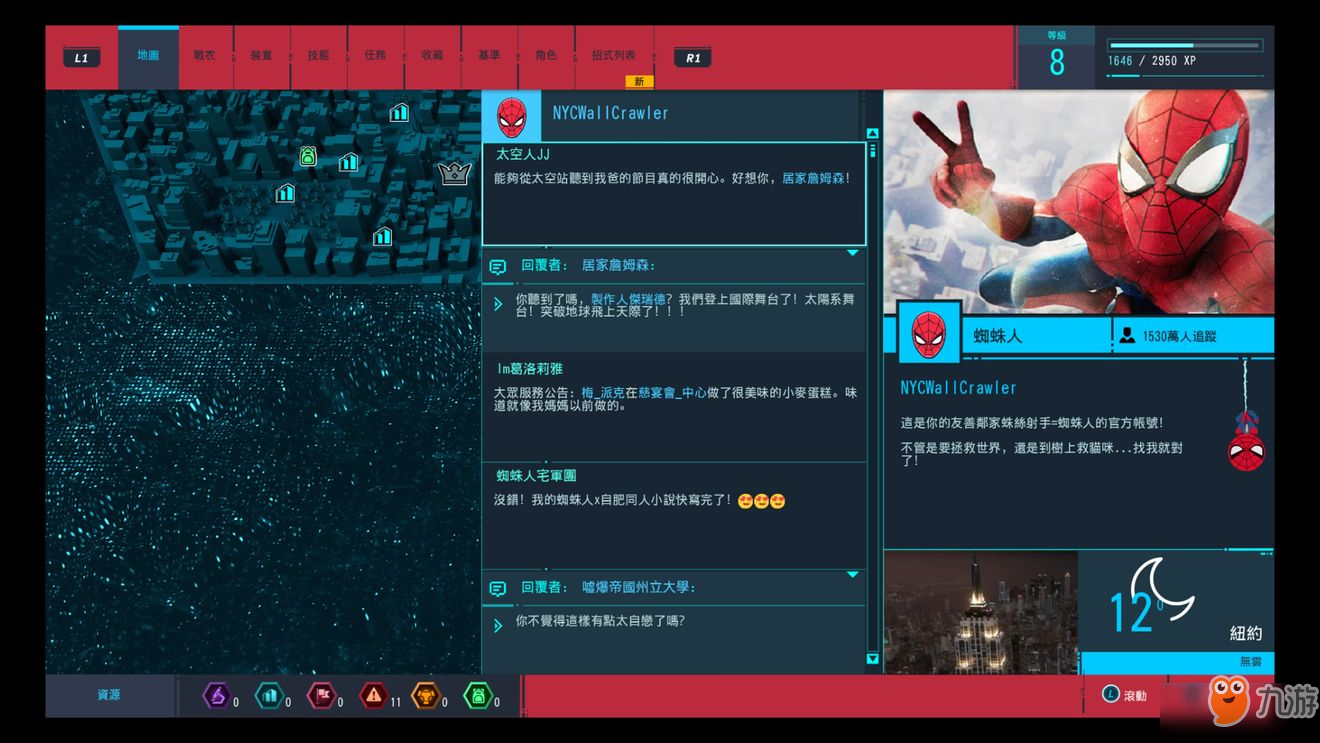Open the 製作人傑瑞德 mention link
Viewport: 1320px width, 743px height.
(x=628, y=299)
